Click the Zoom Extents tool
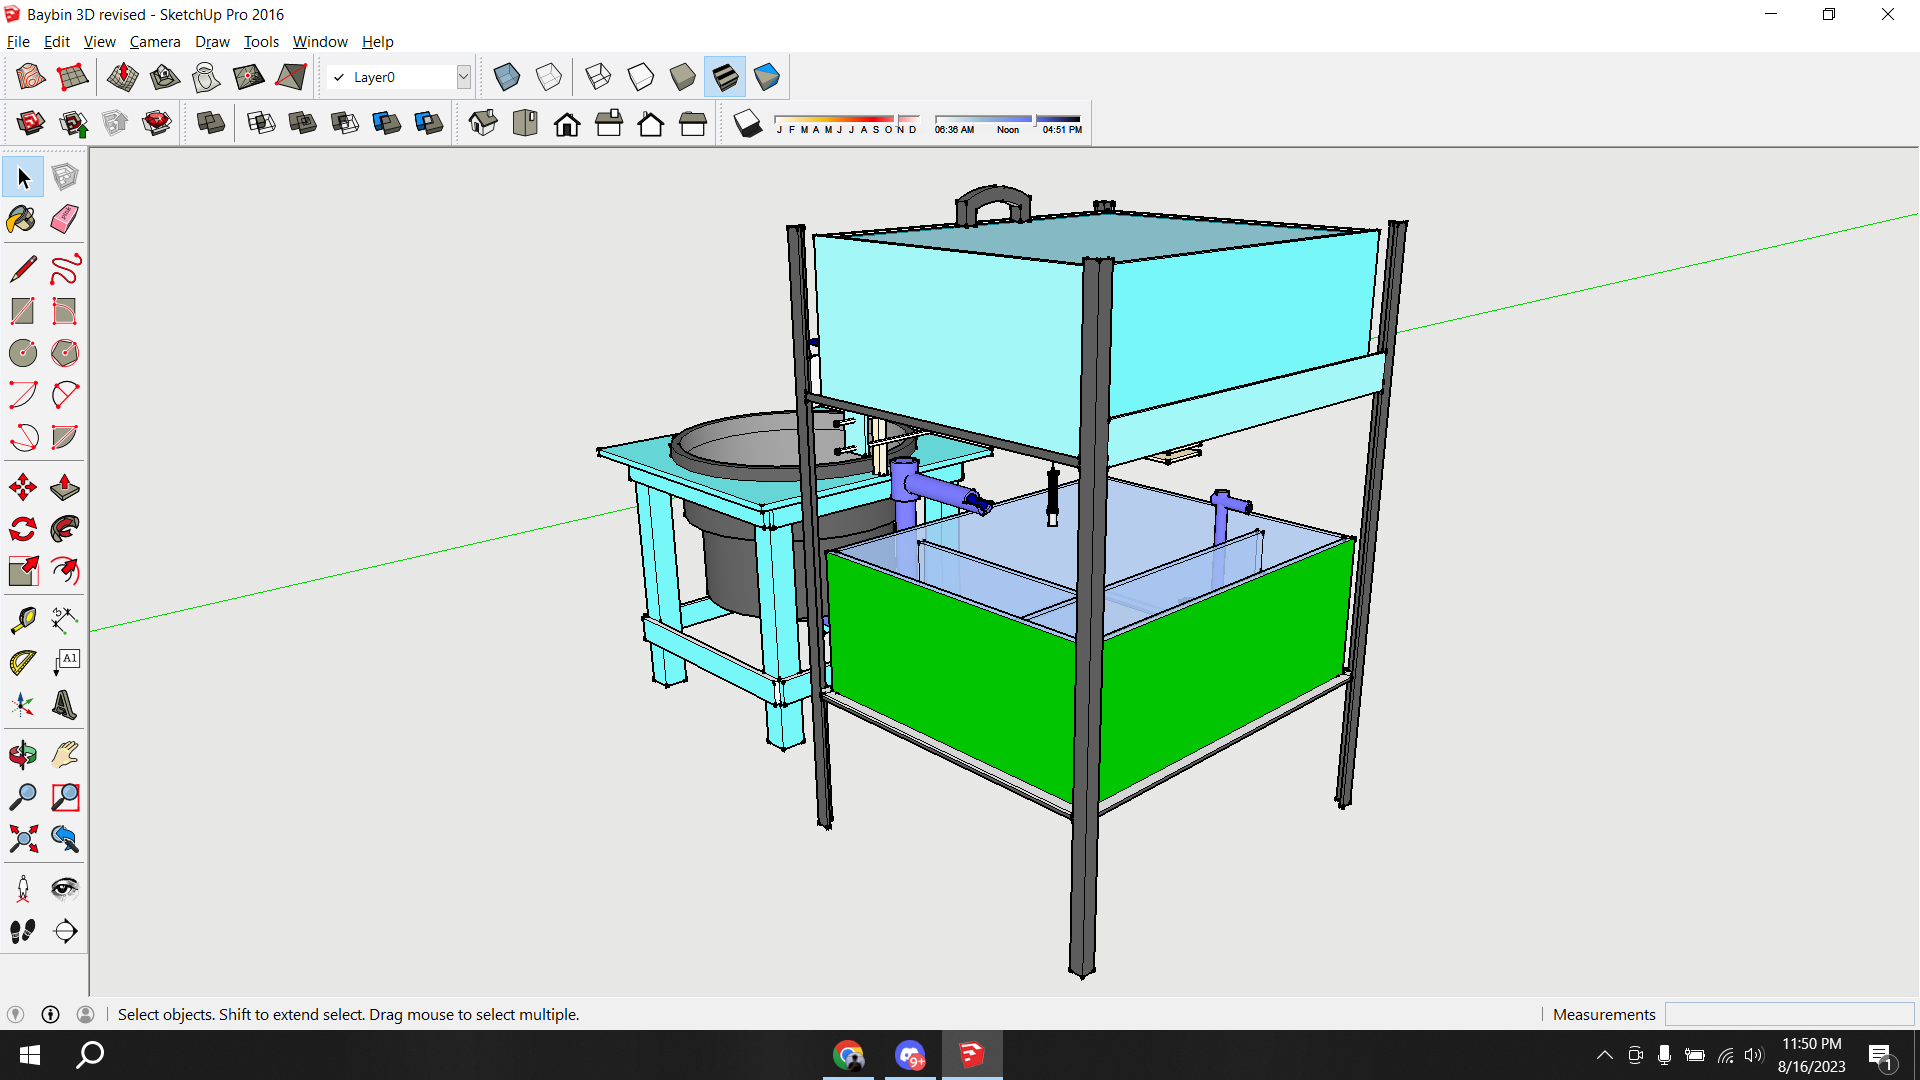 tap(22, 839)
